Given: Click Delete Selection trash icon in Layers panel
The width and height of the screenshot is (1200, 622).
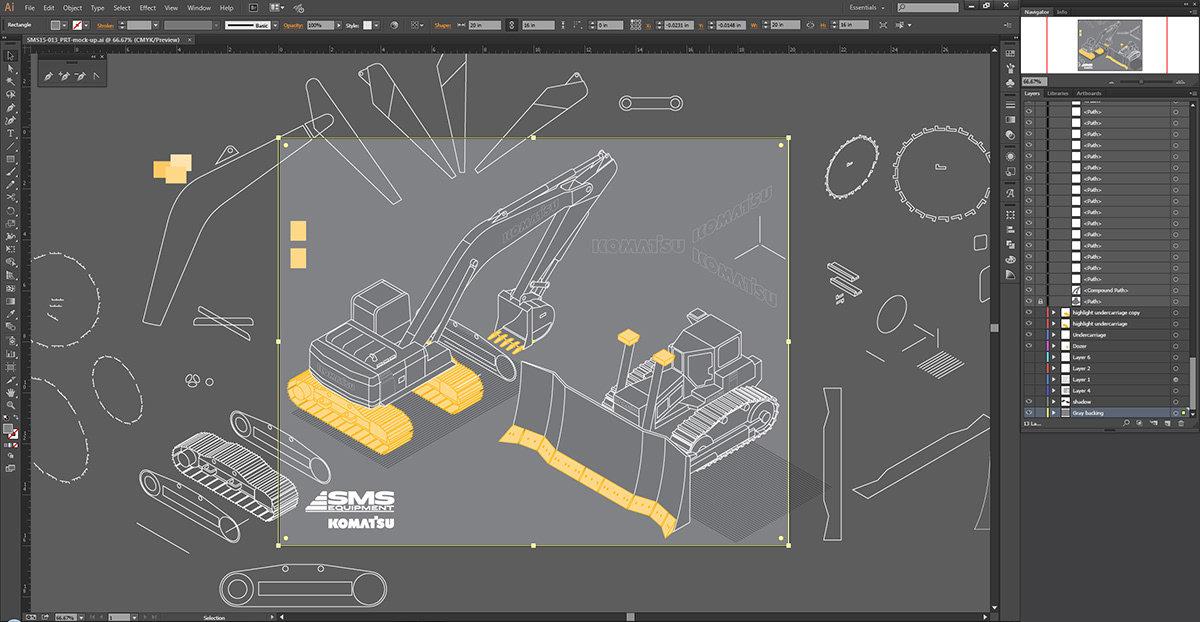Looking at the screenshot, I should [1182, 424].
